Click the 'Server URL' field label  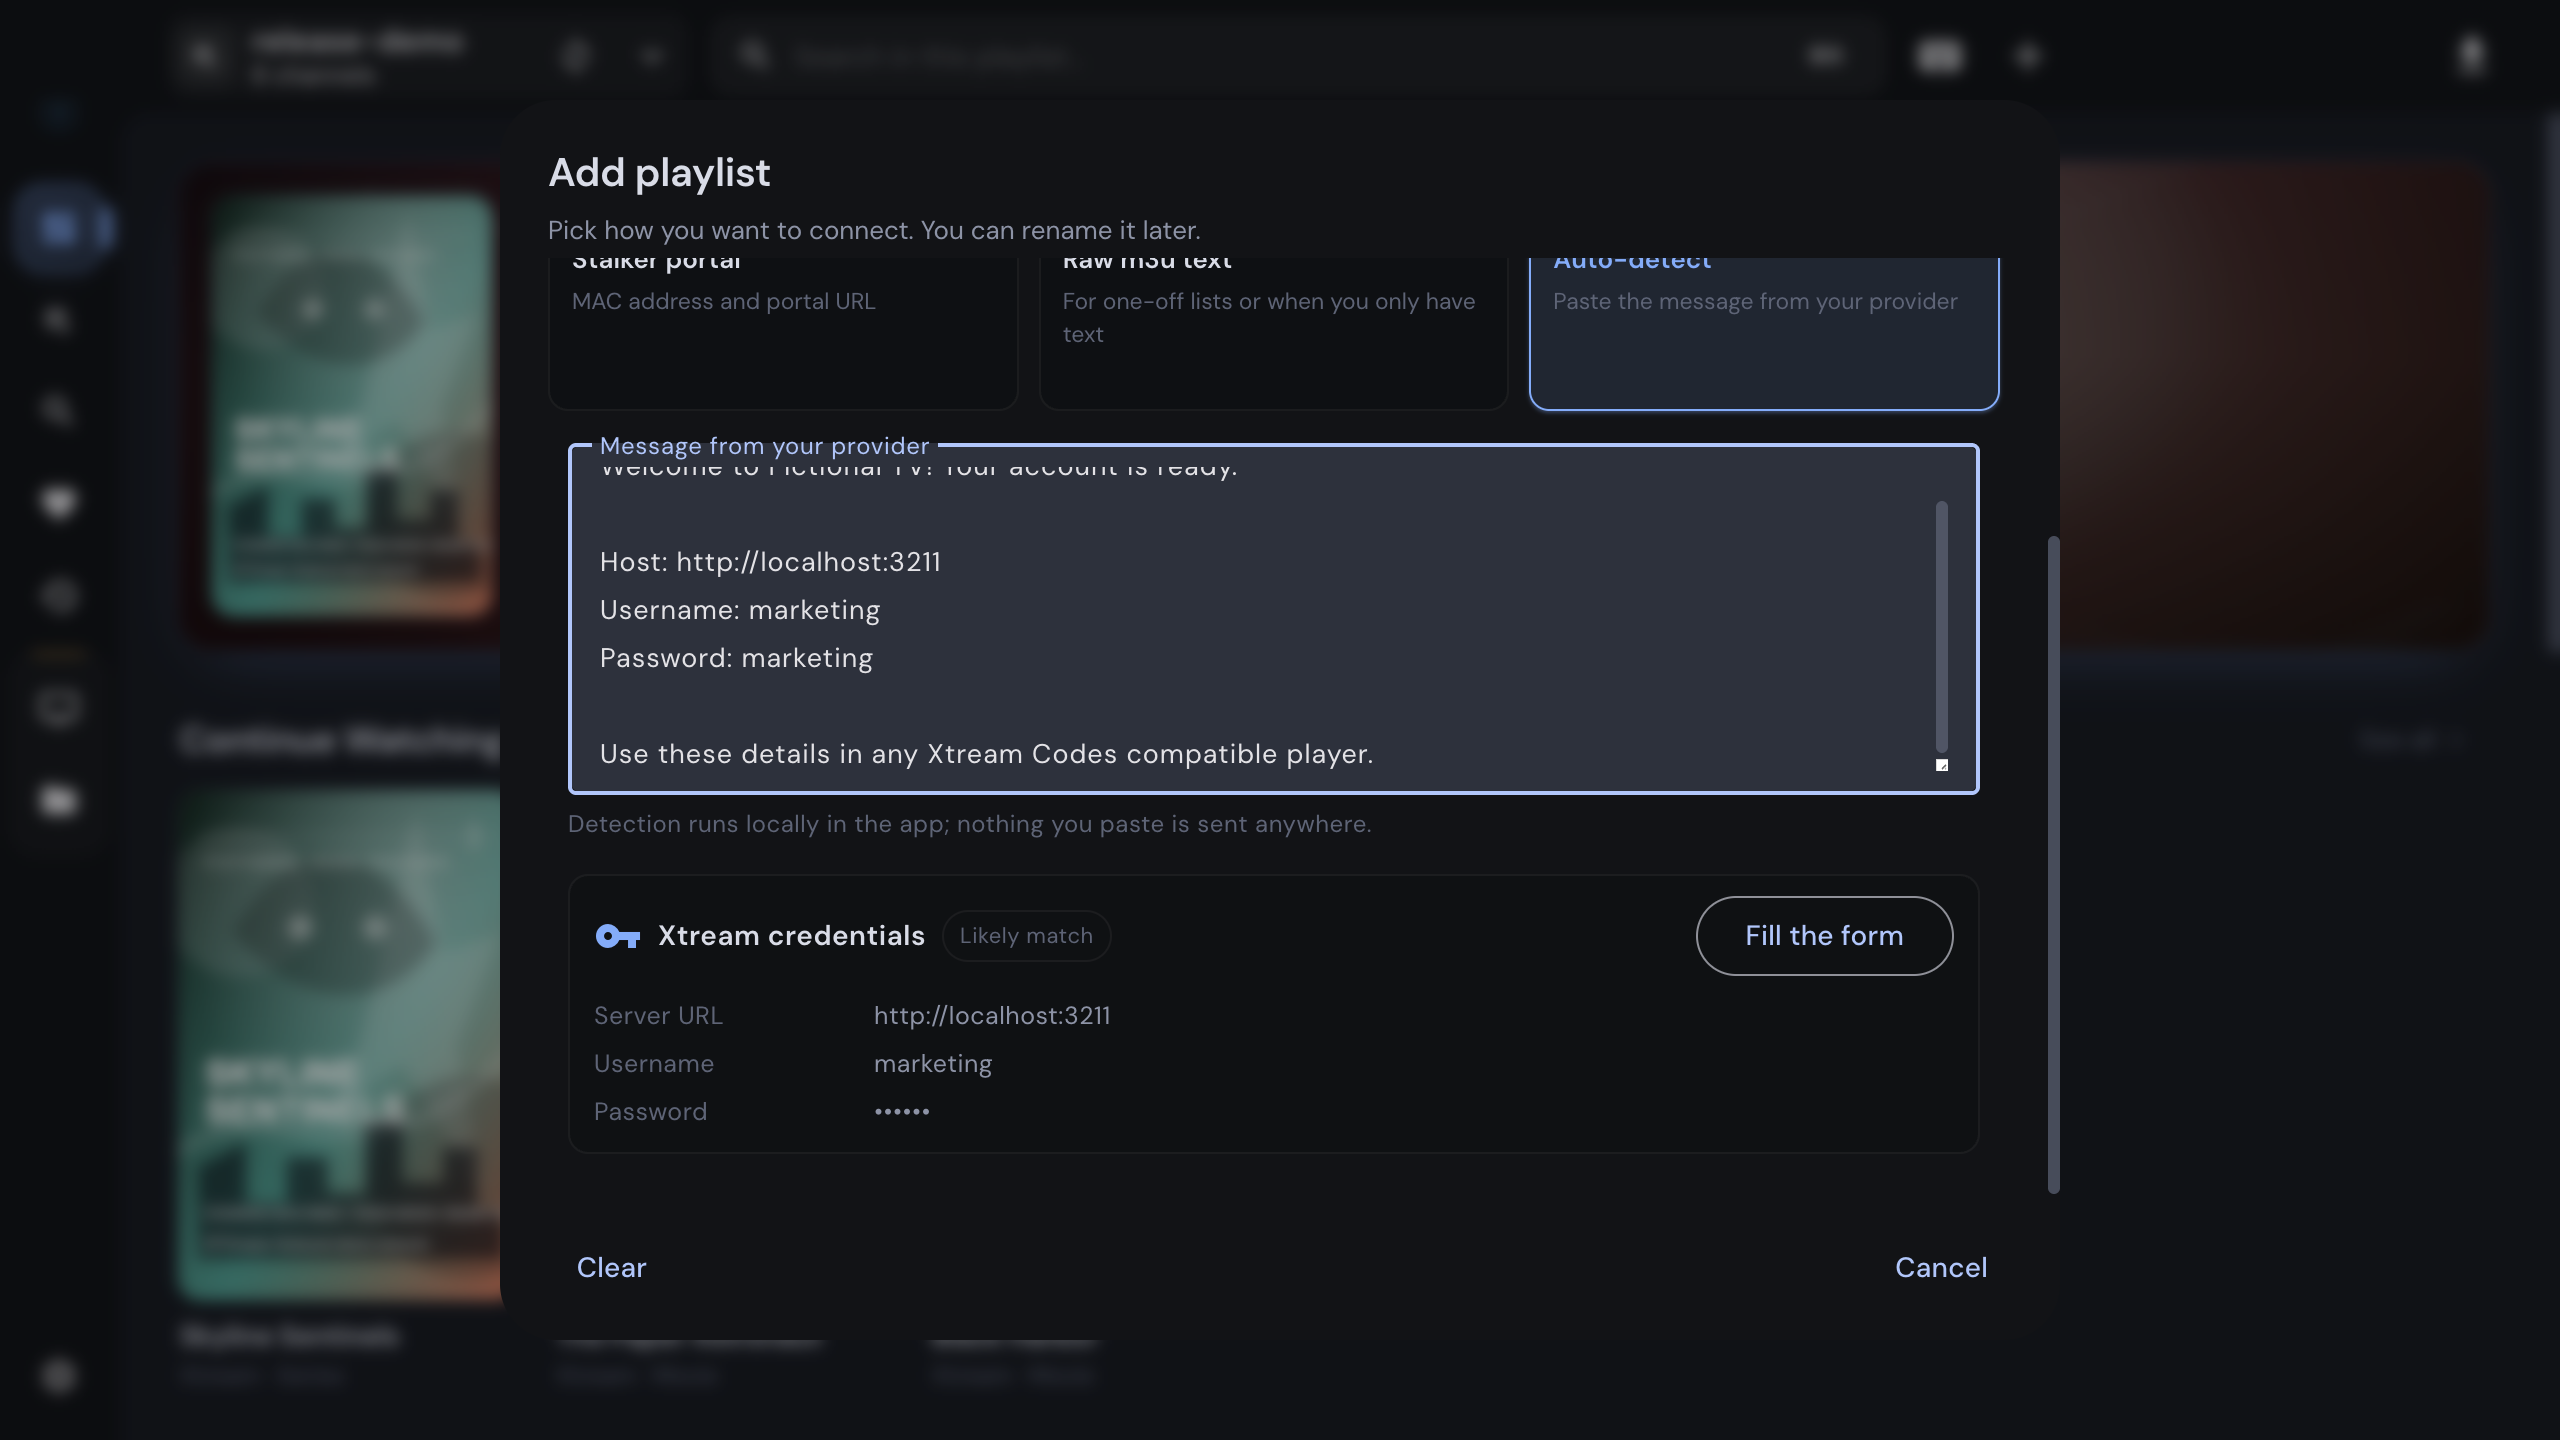coord(658,1016)
